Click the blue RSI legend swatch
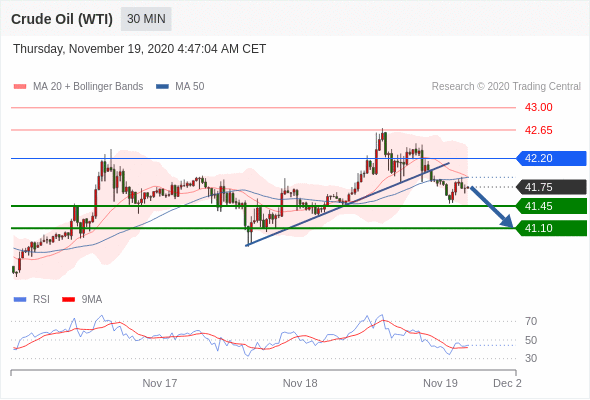This screenshot has width=590, height=400. (x=20, y=300)
